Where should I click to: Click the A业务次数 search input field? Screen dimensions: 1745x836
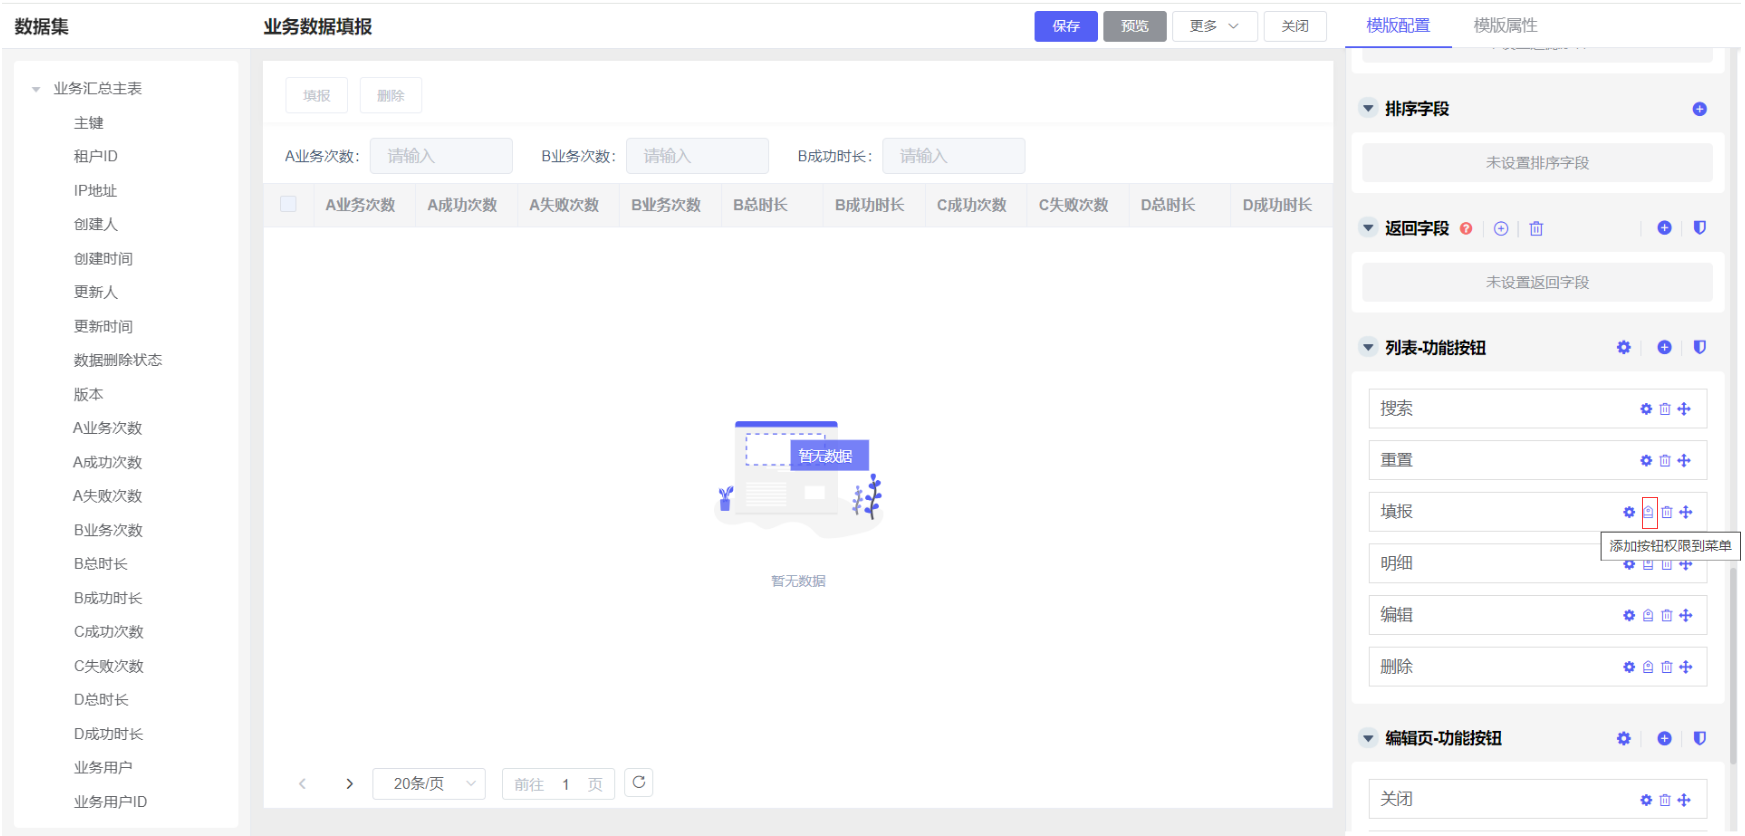(x=441, y=156)
